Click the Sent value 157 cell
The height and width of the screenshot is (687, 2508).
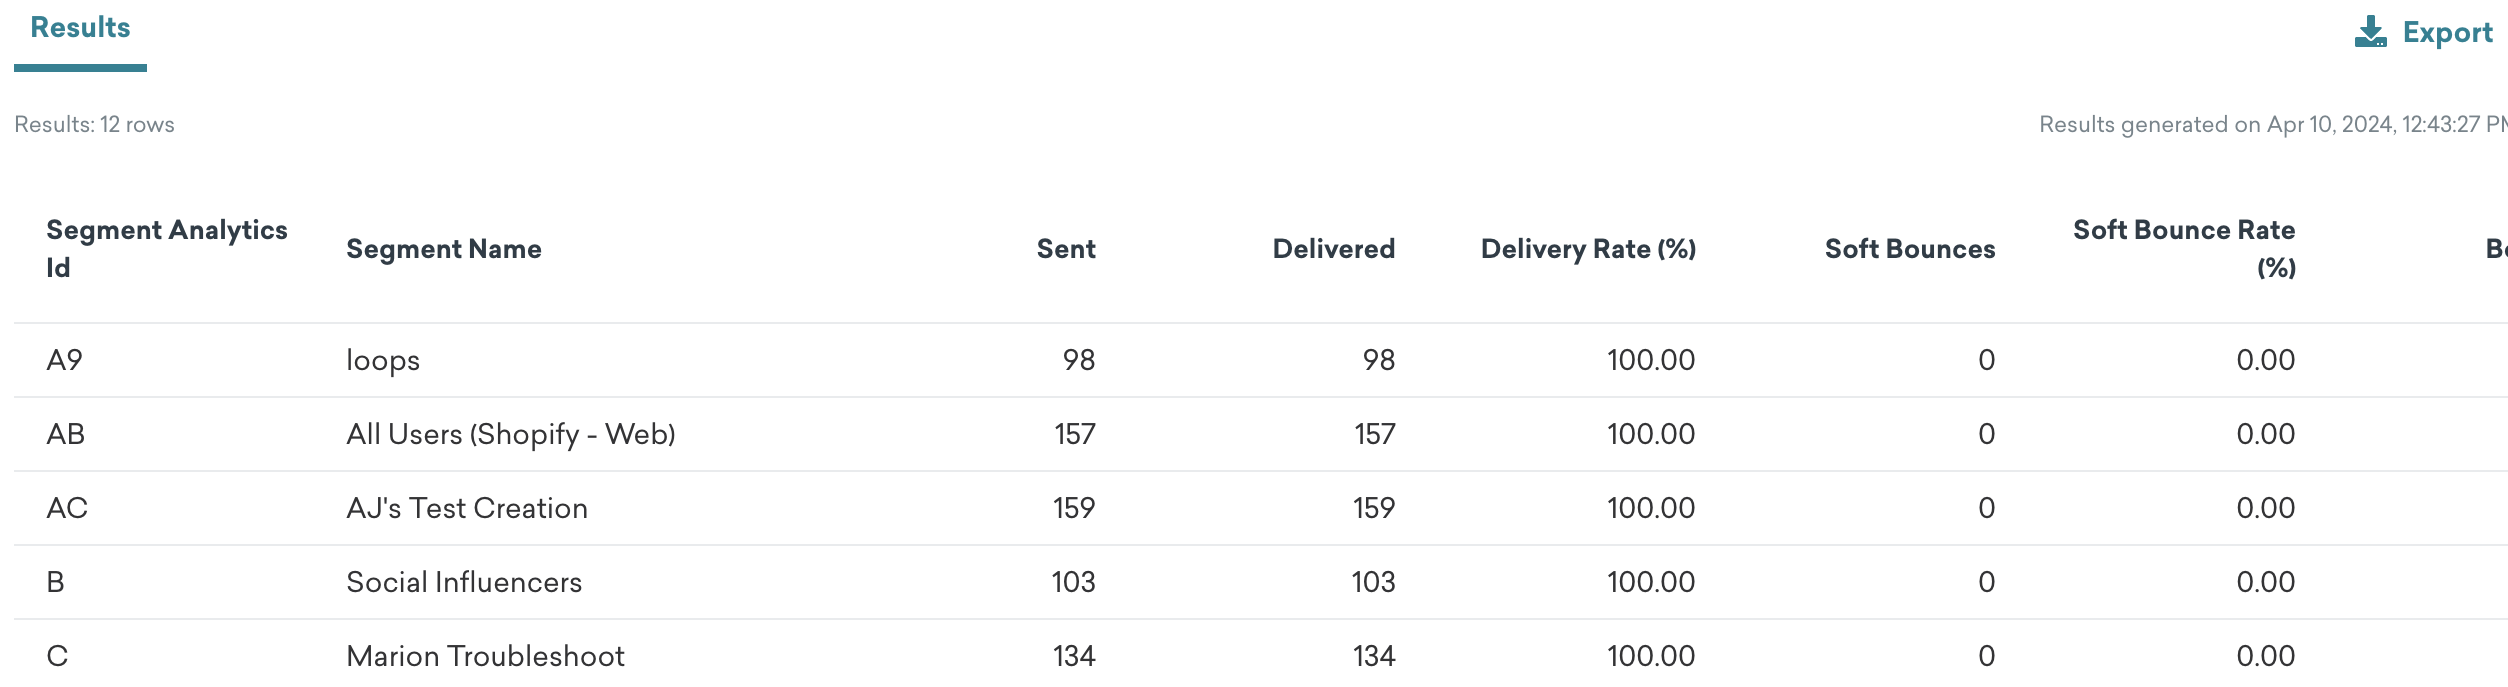click(1075, 434)
